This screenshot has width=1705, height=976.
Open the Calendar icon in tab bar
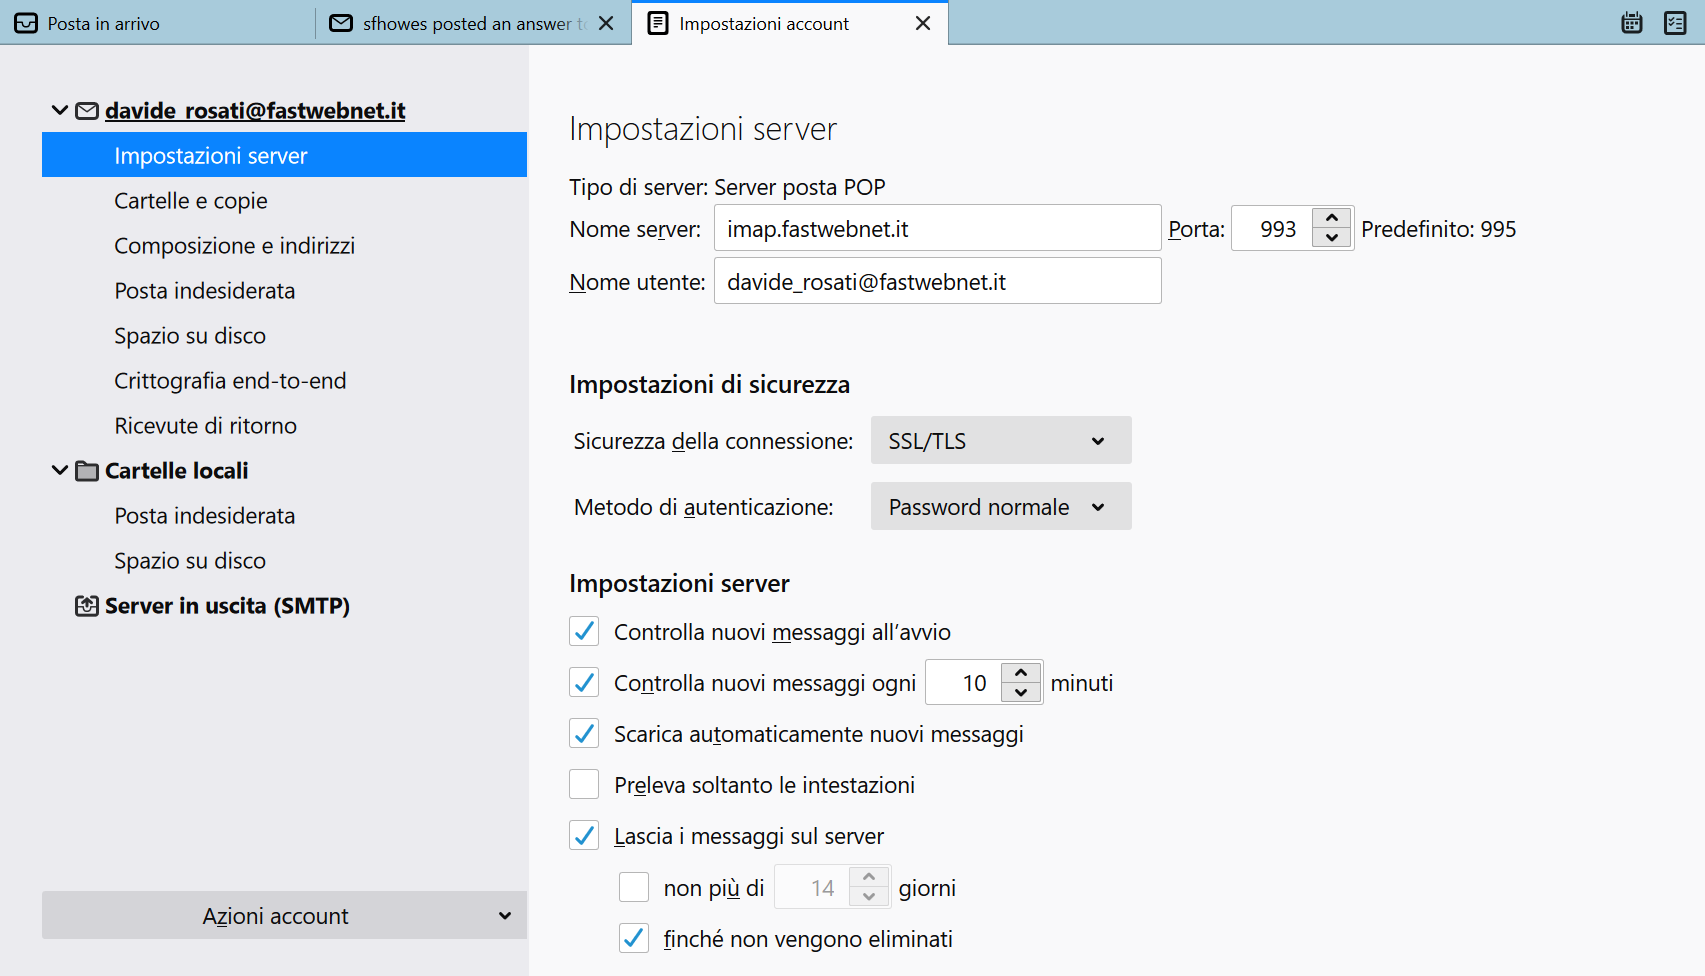pos(1632,23)
